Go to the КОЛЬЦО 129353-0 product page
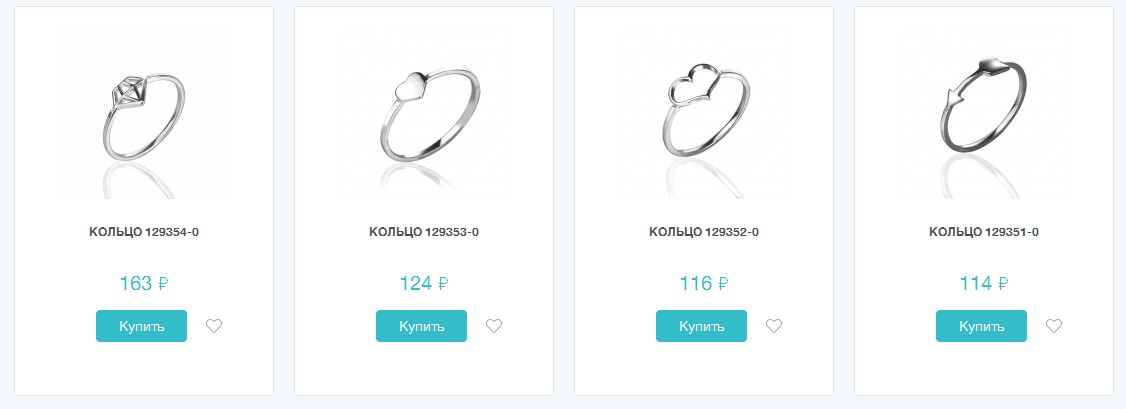Screen dimensions: 1126x409 pos(424,232)
